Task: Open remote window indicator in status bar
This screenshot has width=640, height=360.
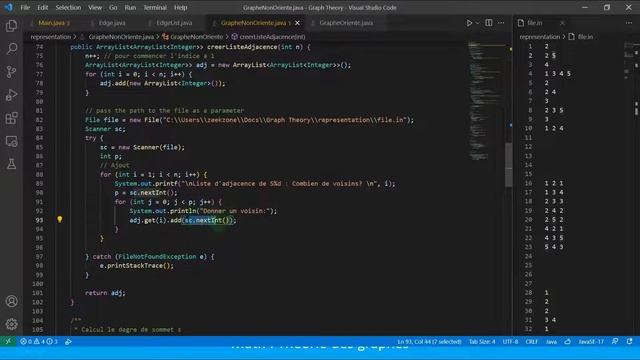Action: coord(8,341)
